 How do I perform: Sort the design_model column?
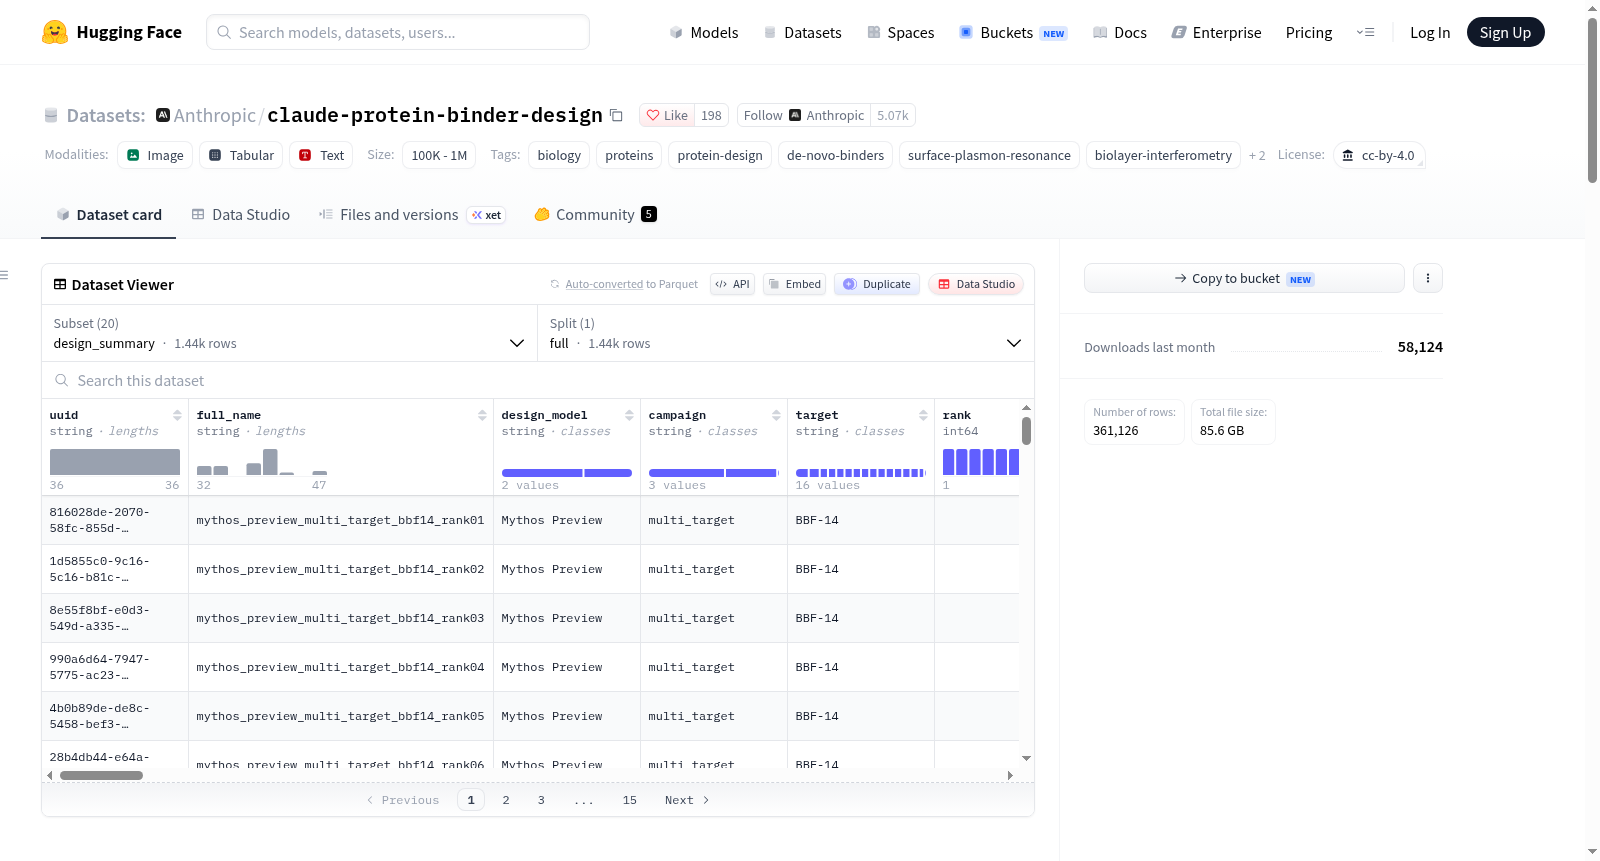pos(629,415)
